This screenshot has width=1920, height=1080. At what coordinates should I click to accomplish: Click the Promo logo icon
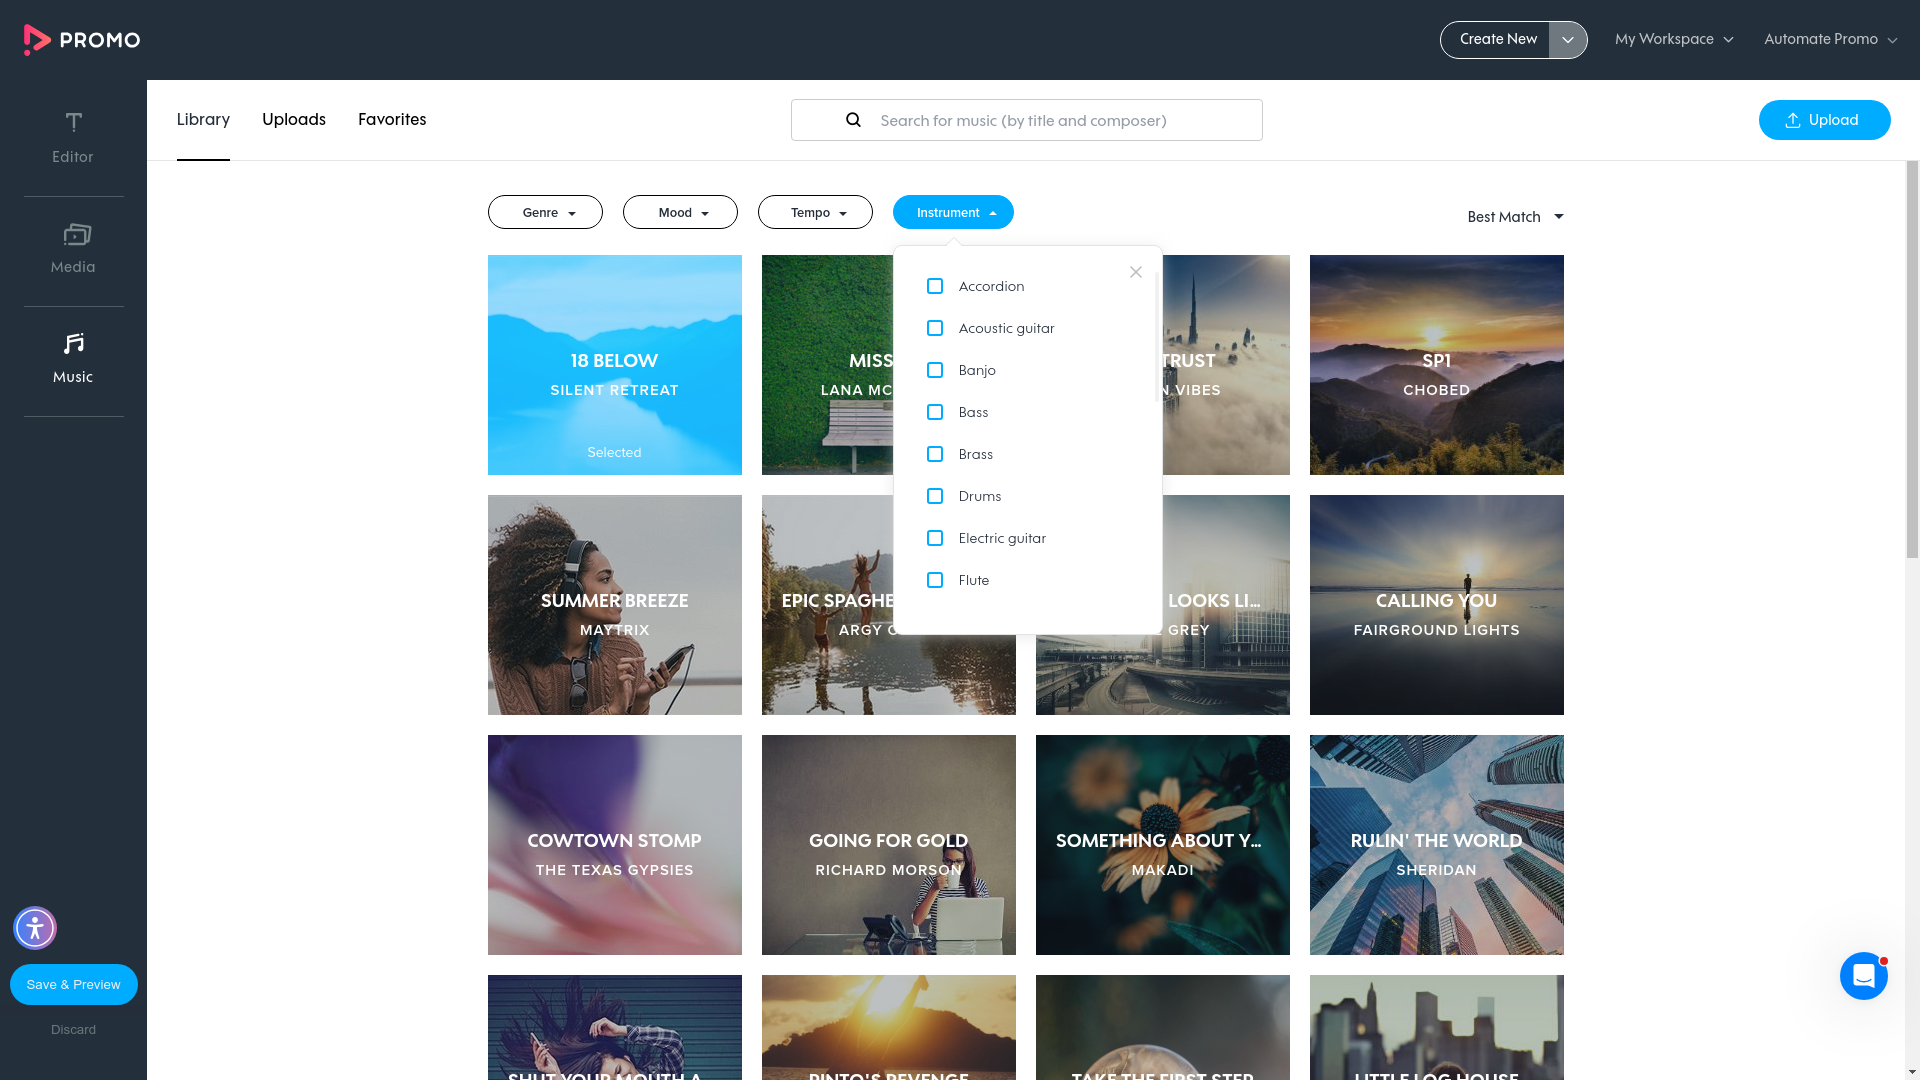tap(37, 40)
